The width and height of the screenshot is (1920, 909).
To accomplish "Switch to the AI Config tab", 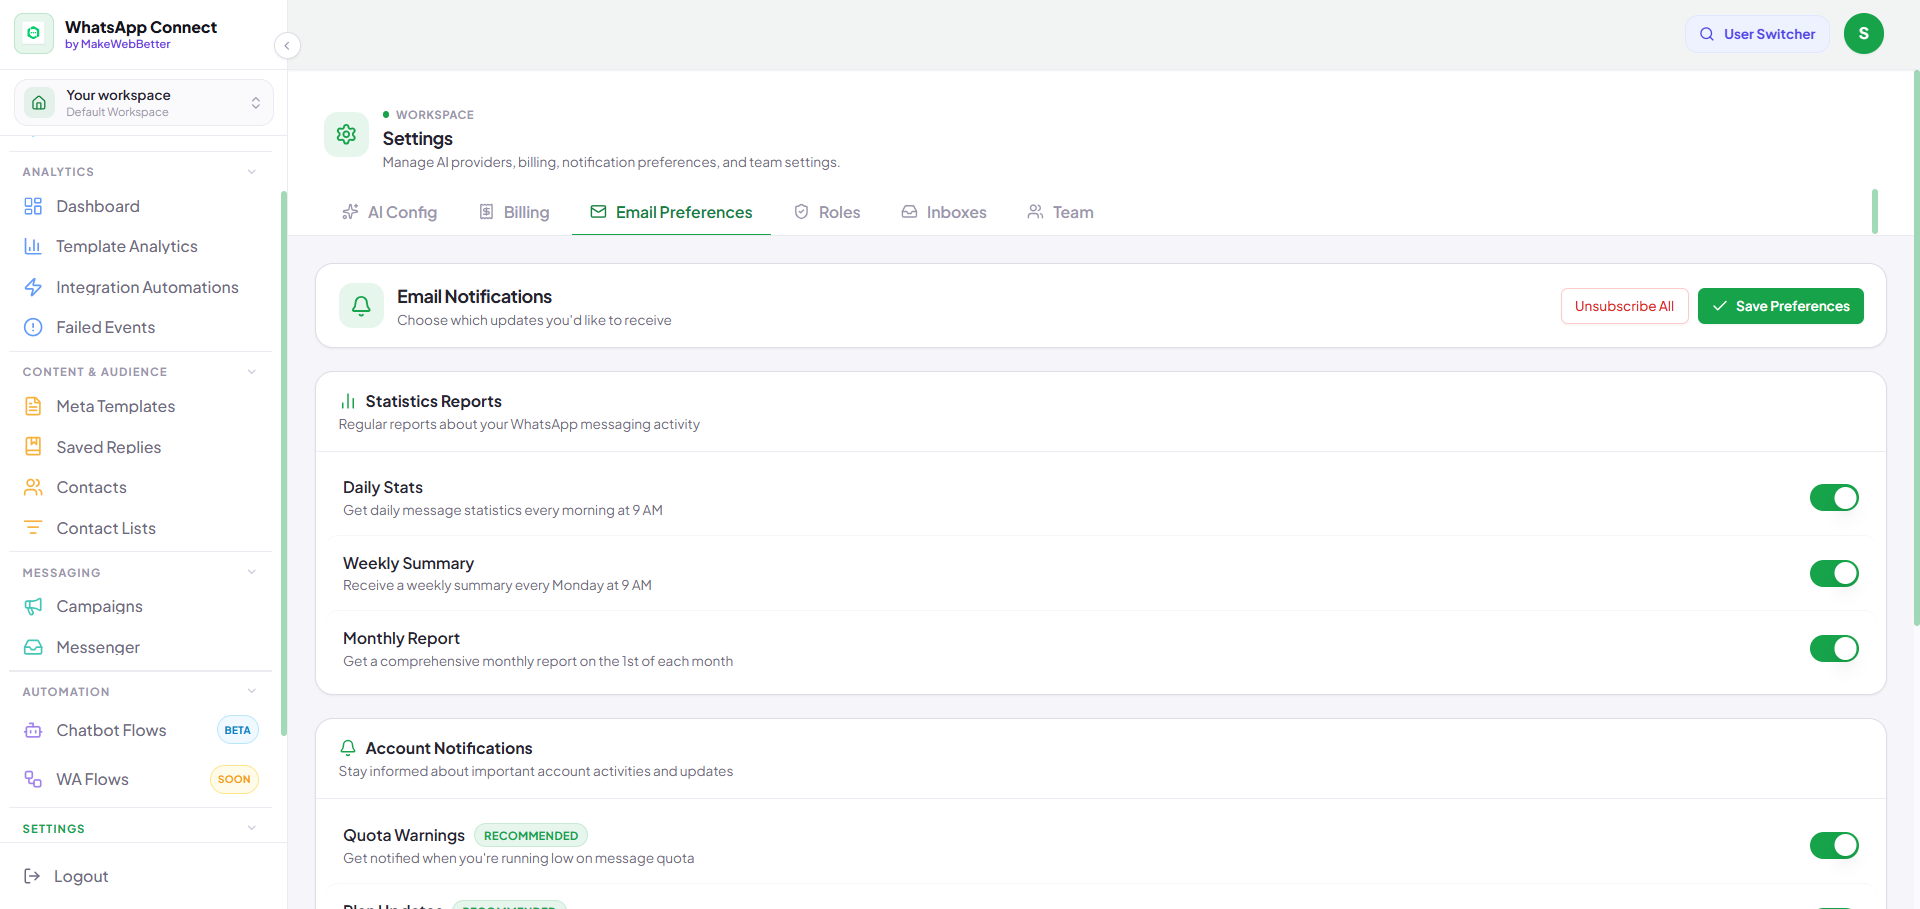I will pyautogui.click(x=390, y=212).
